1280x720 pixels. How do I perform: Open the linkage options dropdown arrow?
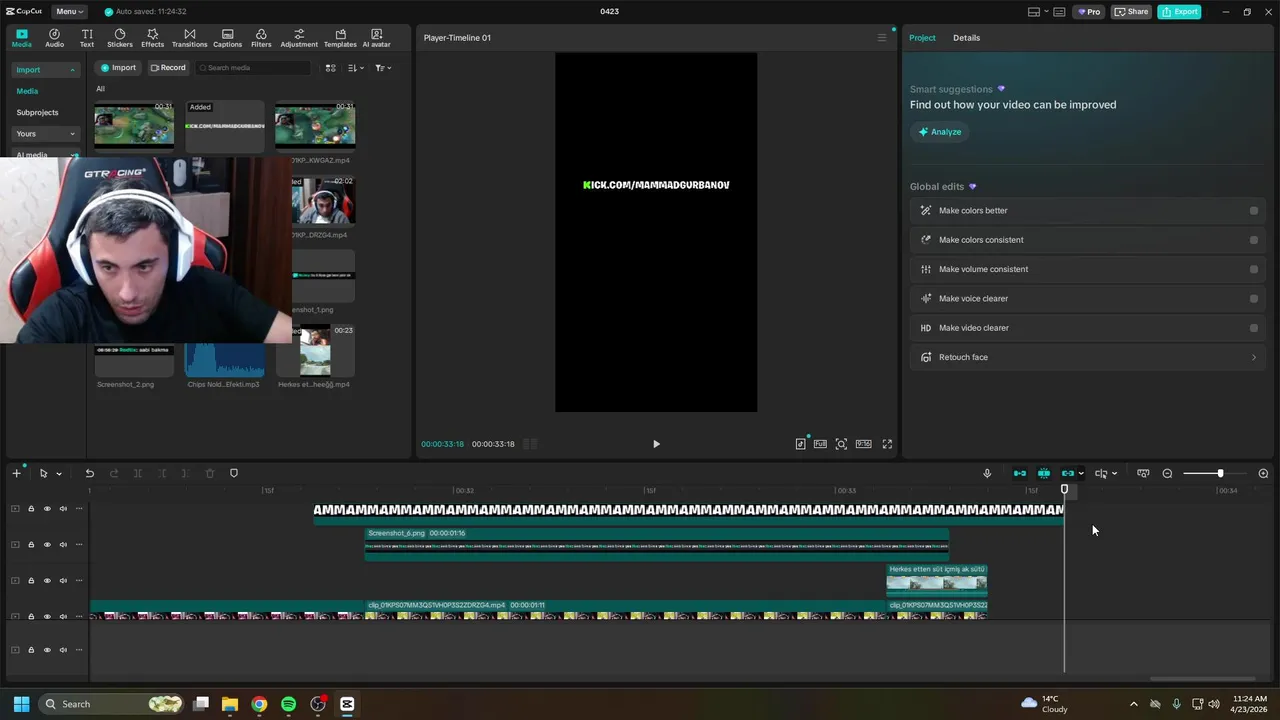pyautogui.click(x=1081, y=474)
